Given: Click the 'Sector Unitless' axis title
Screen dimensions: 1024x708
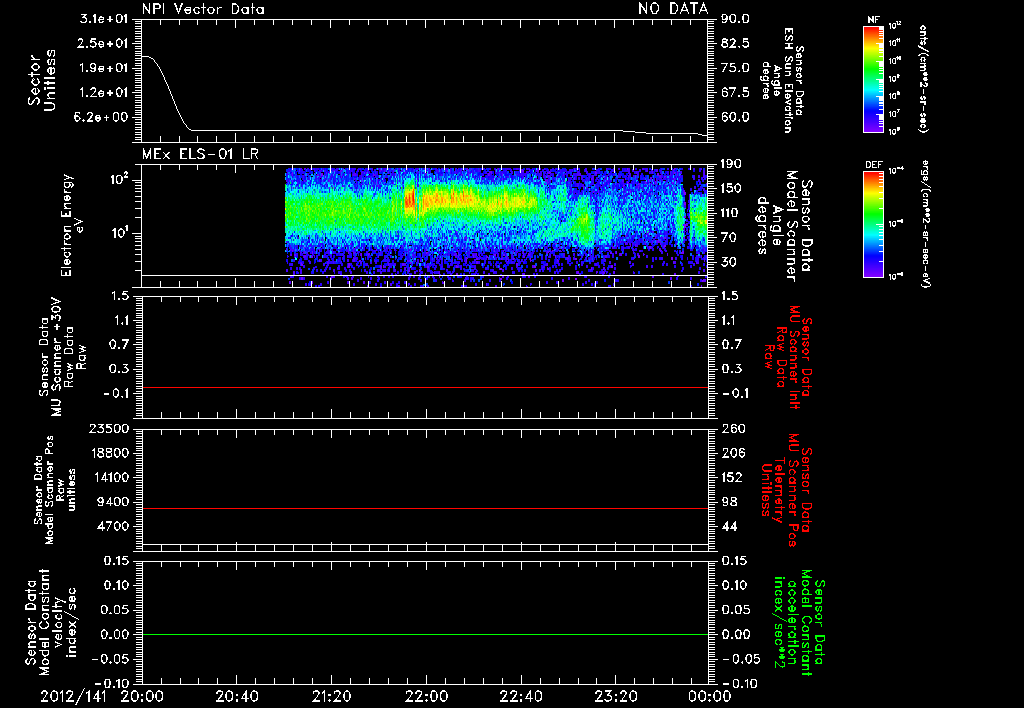Looking at the screenshot, I should [x=41, y=80].
